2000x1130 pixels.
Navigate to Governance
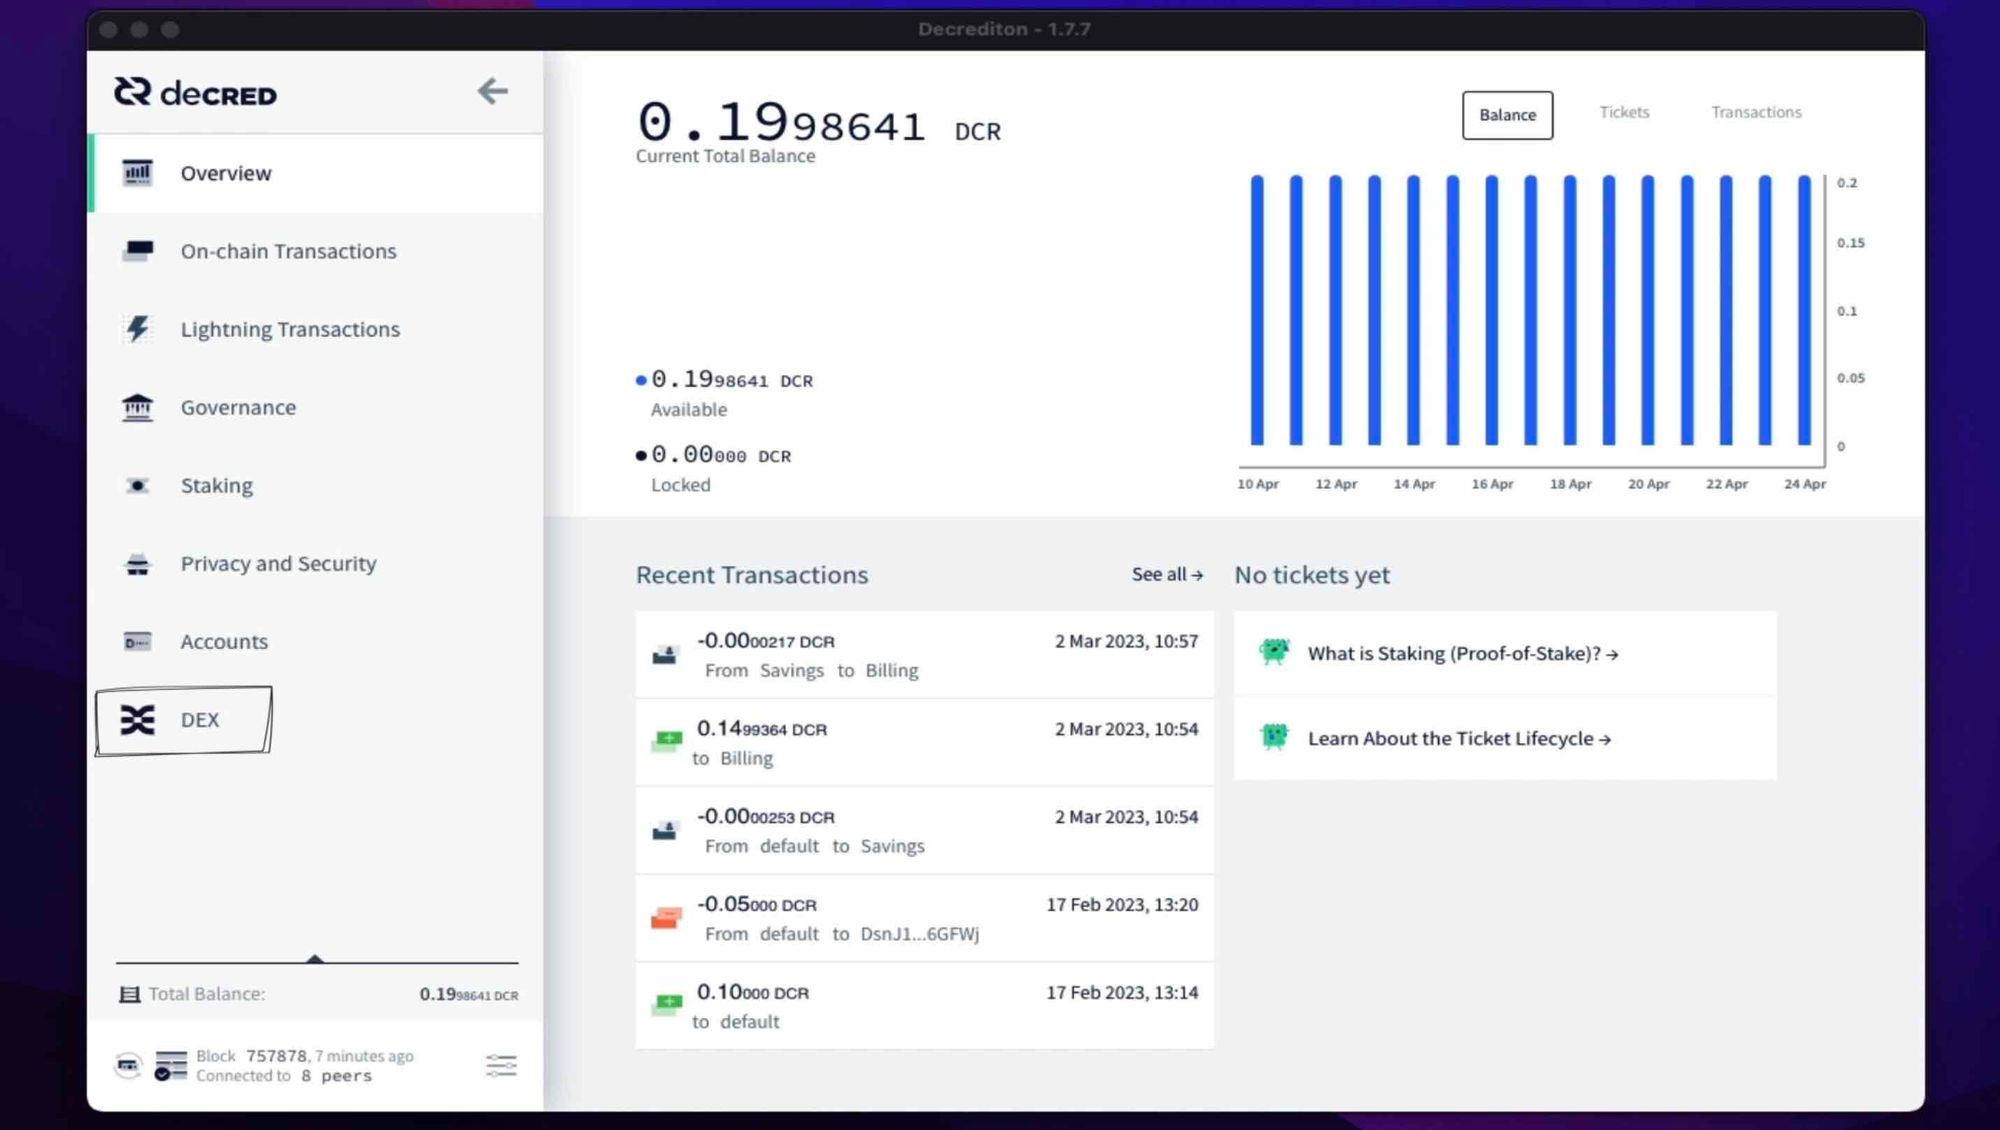315,407
